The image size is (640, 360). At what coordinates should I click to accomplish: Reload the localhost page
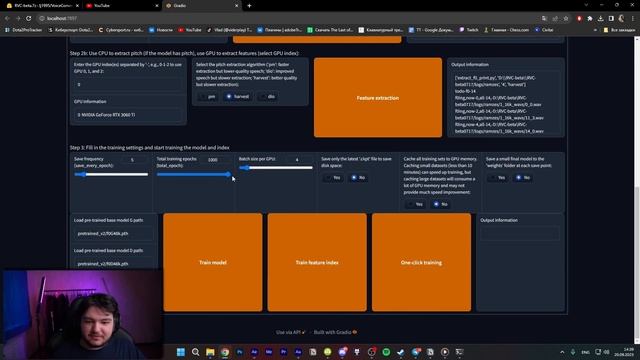[x=29, y=18]
